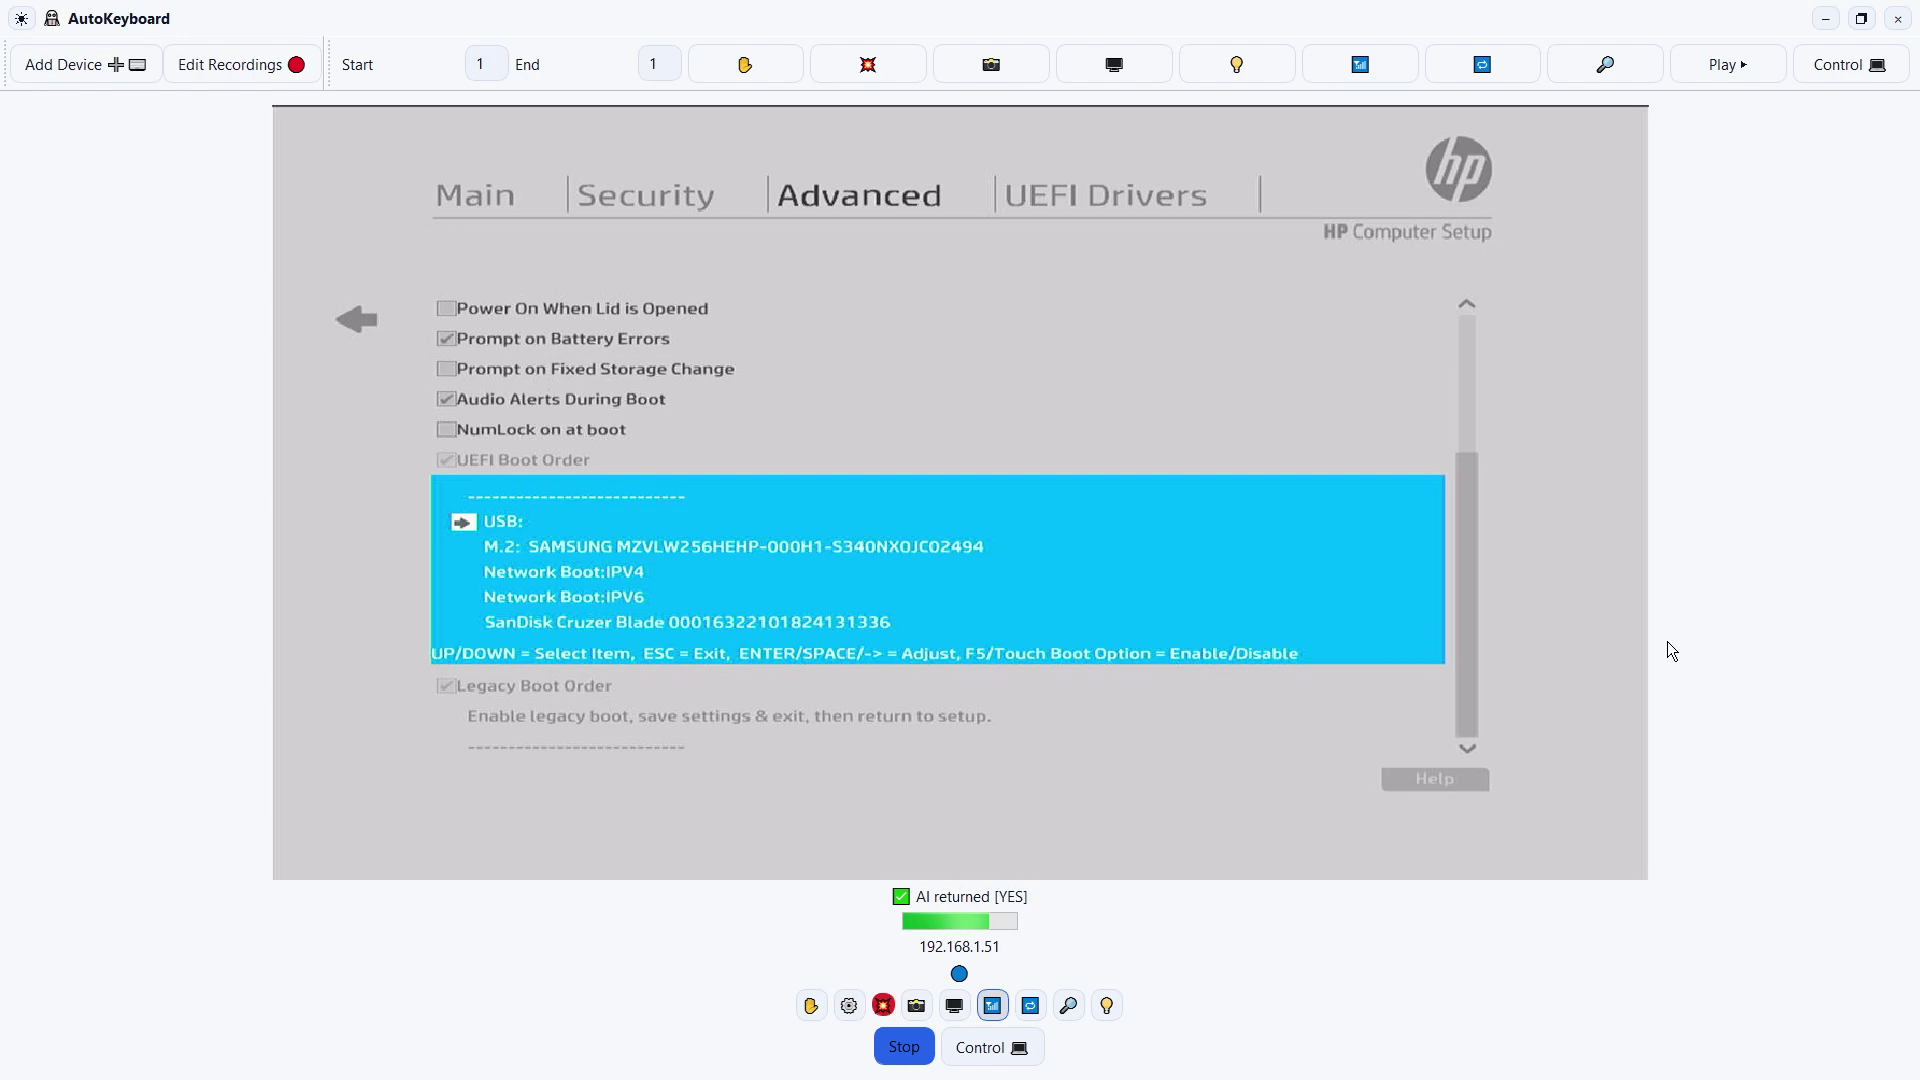This screenshot has height=1080, width=1920.
Task: Open the Play dropdown
Action: pyautogui.click(x=1727, y=63)
